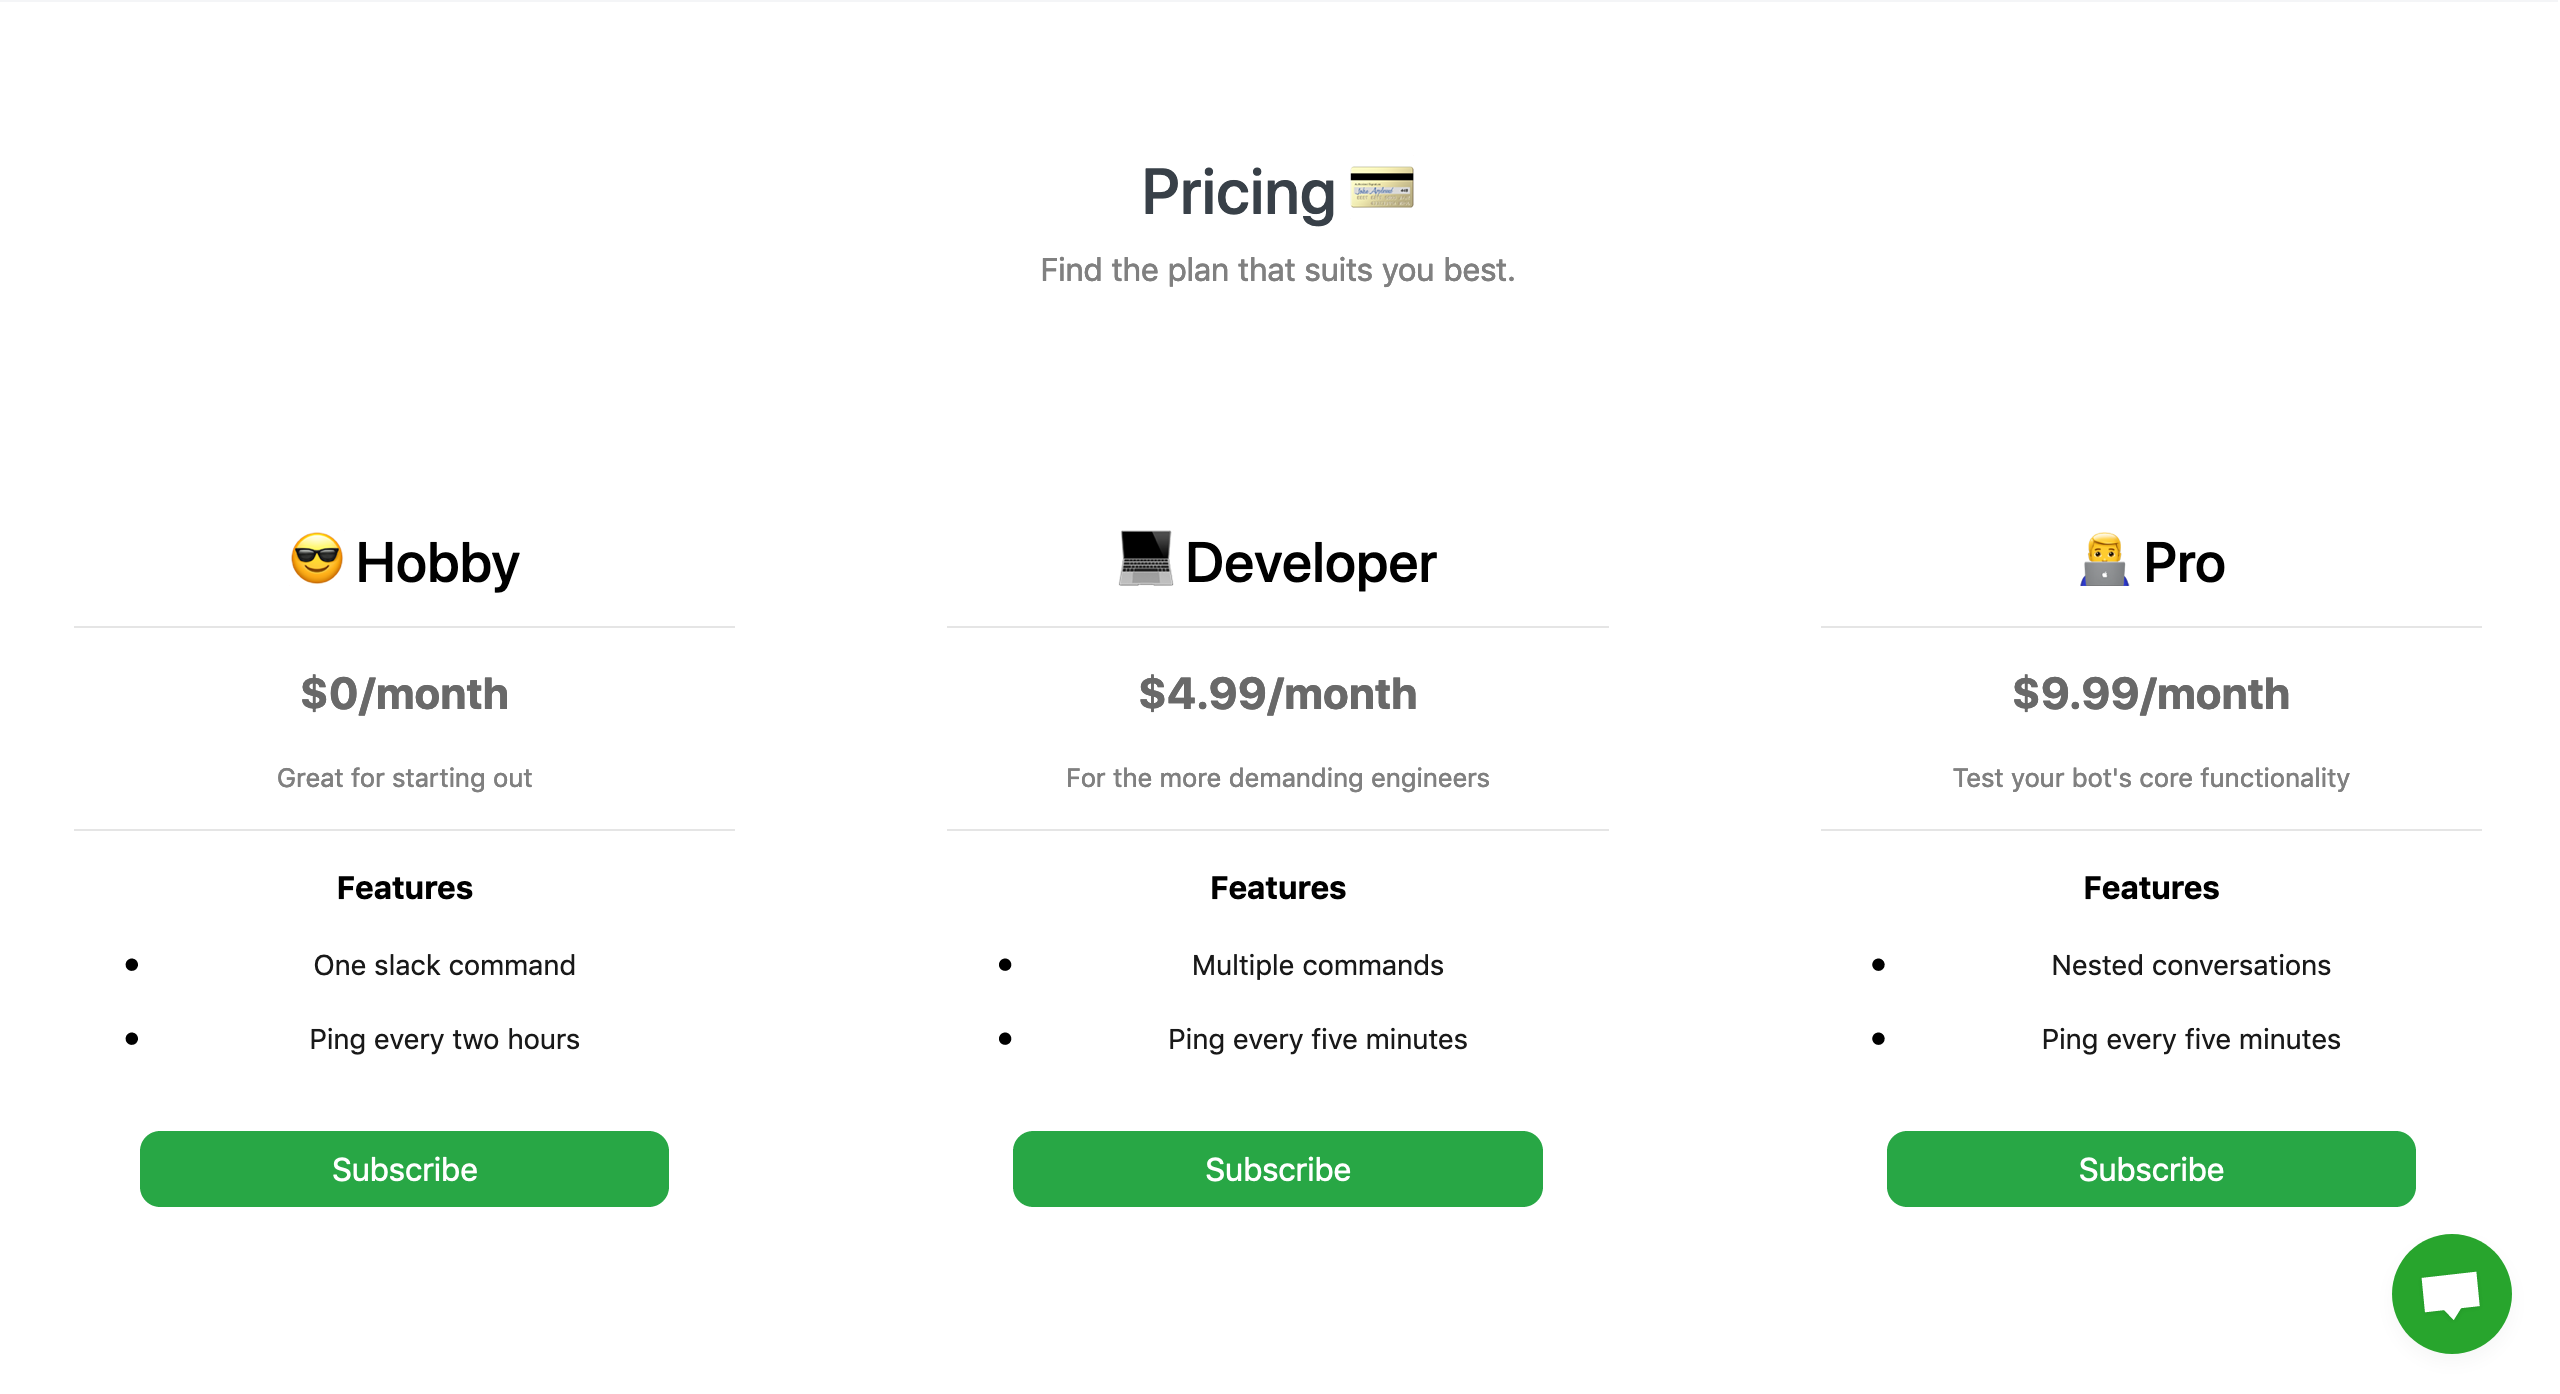
Task: Click the 'One slack command' feature
Action: [x=444, y=965]
